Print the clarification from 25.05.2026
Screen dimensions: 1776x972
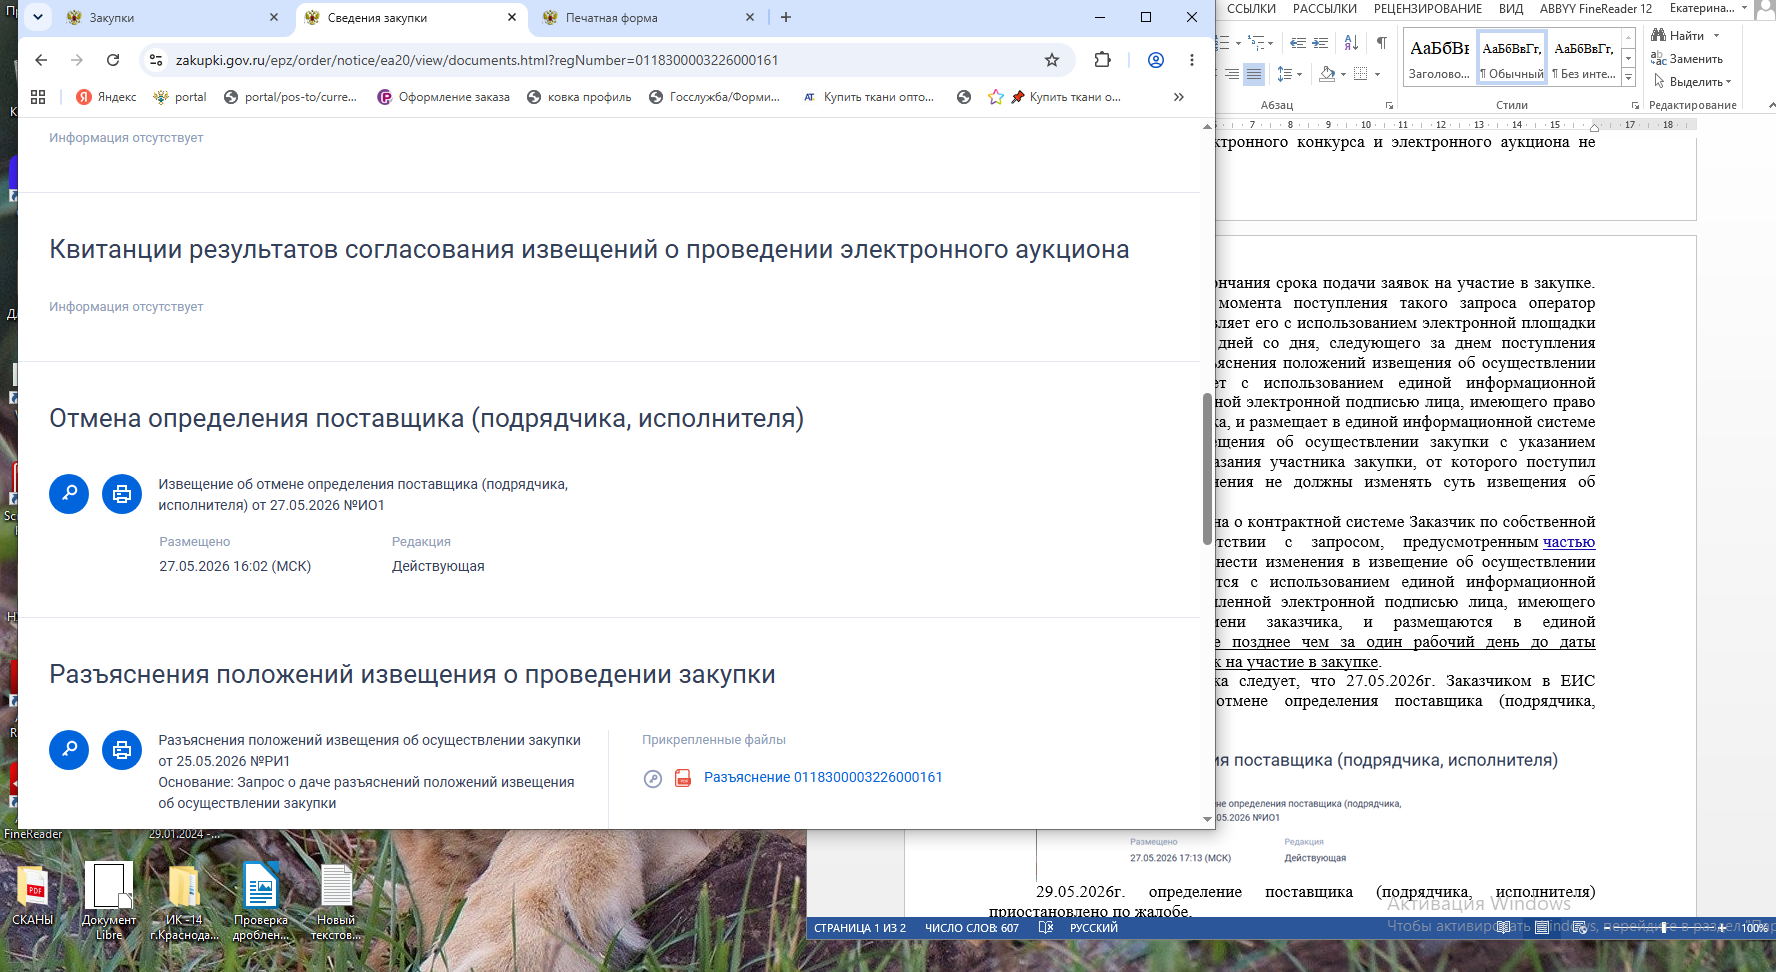122,750
